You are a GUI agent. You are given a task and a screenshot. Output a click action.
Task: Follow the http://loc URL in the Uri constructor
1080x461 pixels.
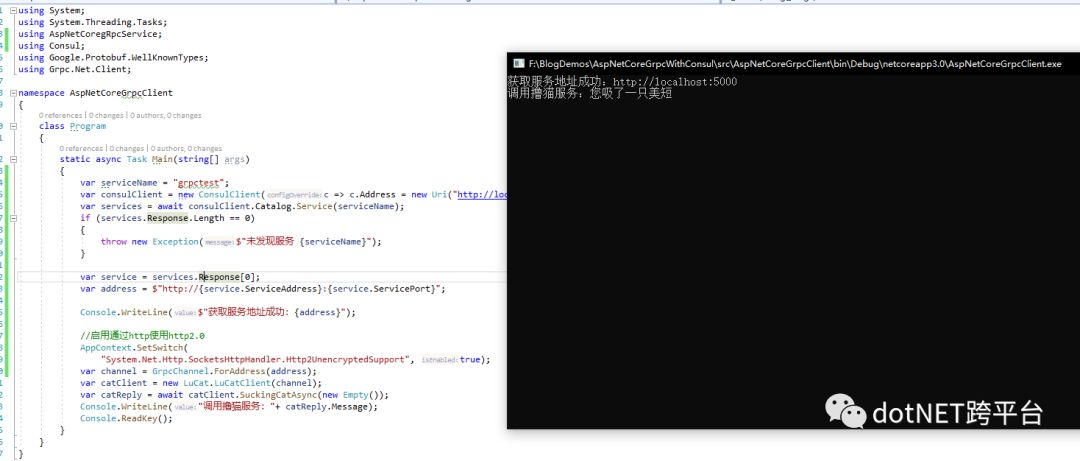481,195
